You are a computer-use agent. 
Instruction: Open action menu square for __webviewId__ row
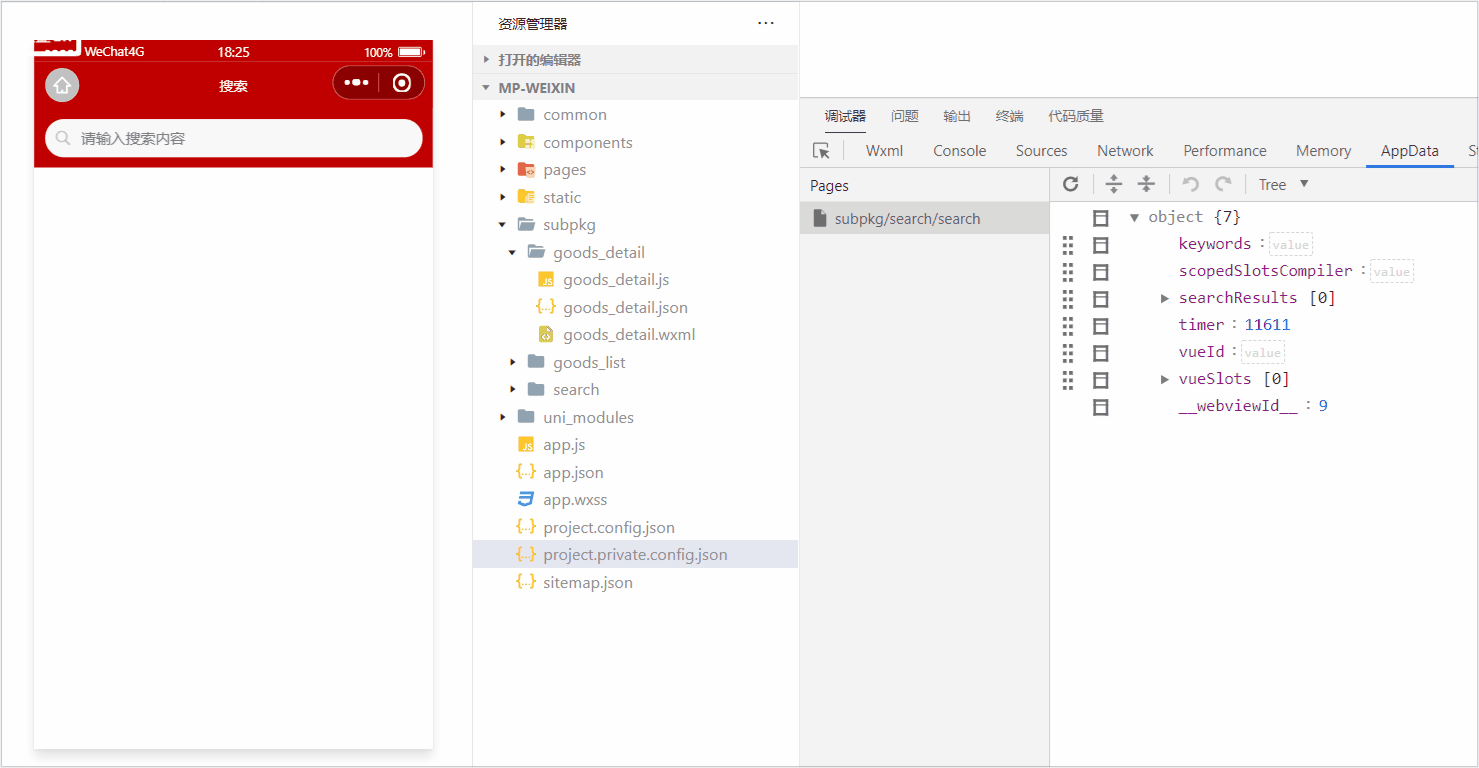coord(1101,407)
